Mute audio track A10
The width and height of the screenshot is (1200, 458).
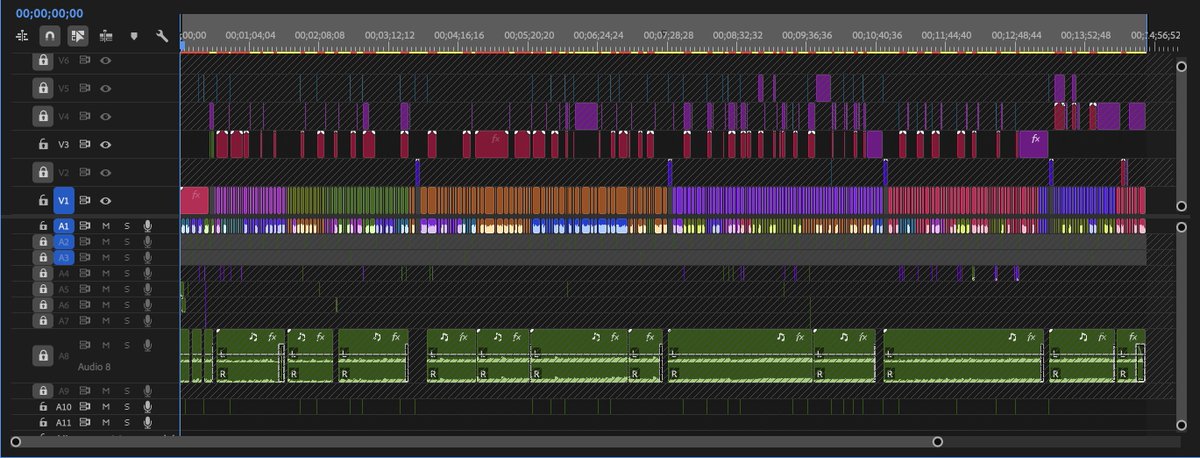[x=106, y=407]
